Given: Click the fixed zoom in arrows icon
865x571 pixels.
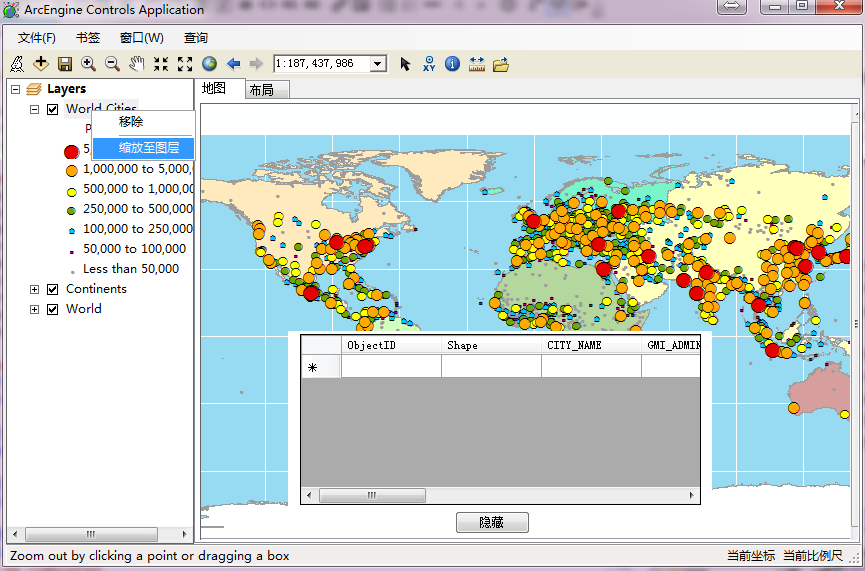Looking at the screenshot, I should pyautogui.click(x=161, y=64).
